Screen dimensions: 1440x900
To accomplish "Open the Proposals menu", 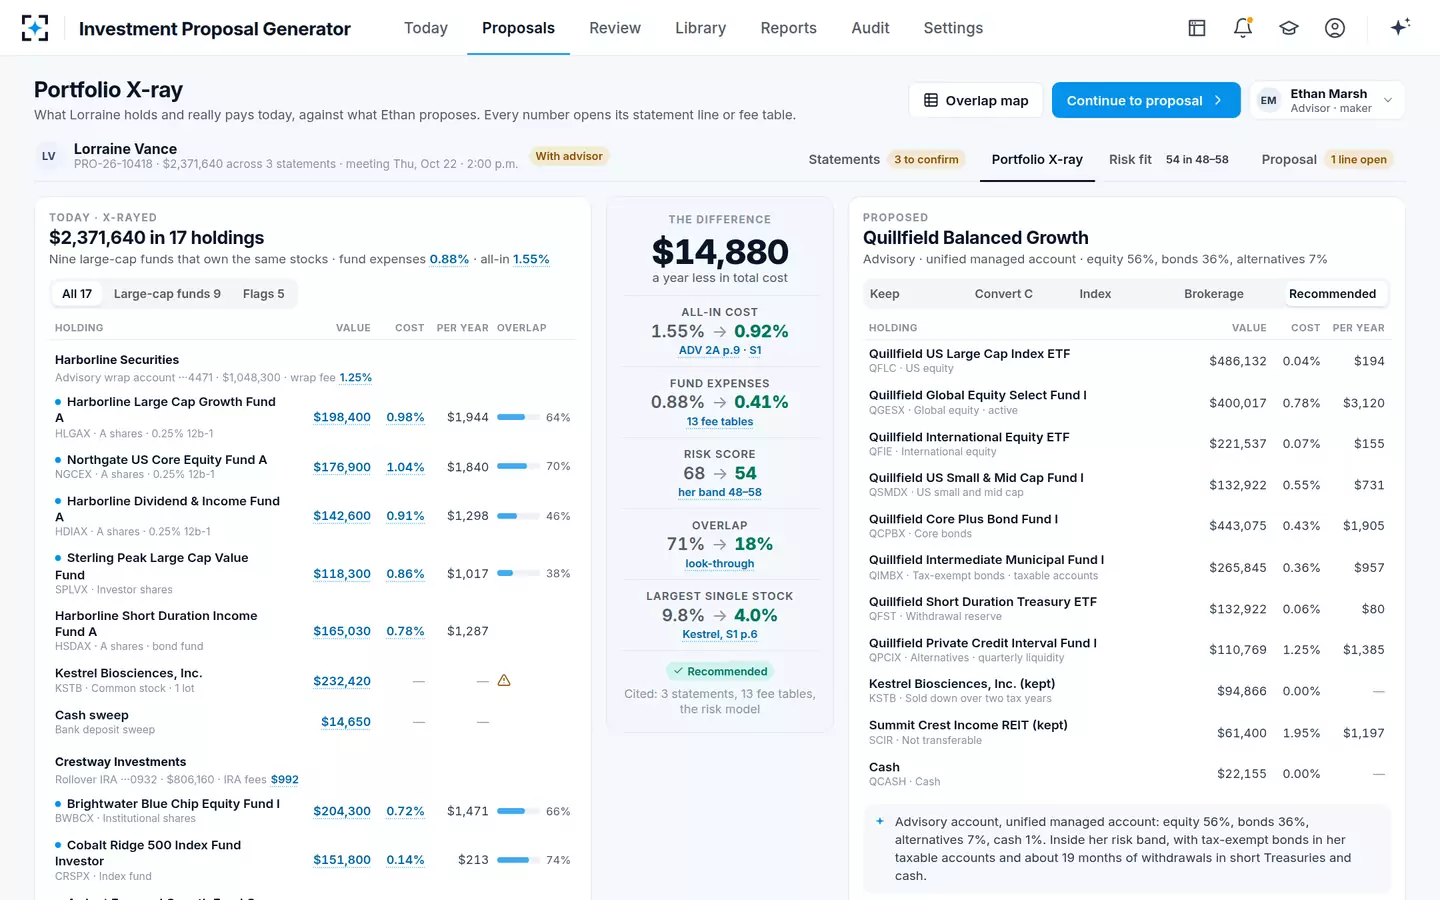I will click(x=518, y=28).
